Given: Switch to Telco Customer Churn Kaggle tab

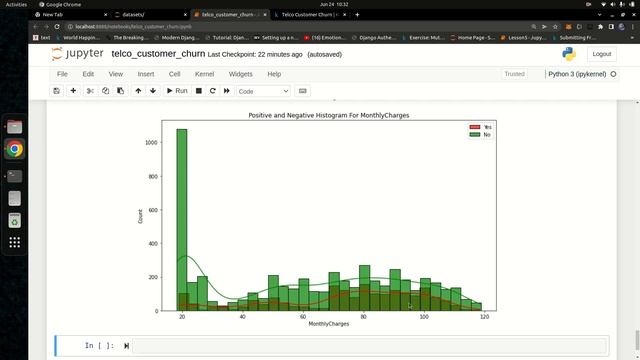Looking at the screenshot, I should (310, 14).
